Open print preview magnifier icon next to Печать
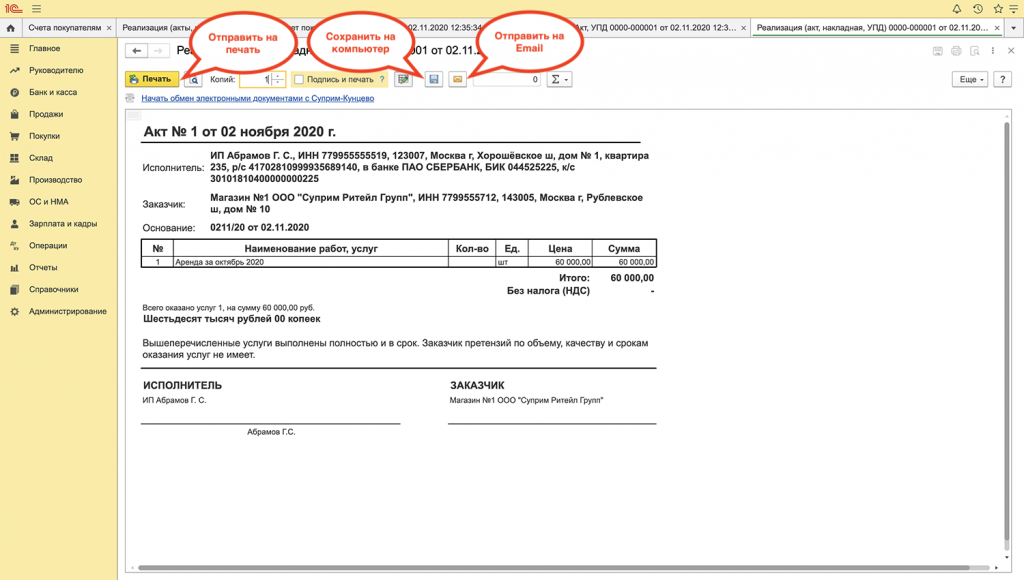 (x=194, y=80)
